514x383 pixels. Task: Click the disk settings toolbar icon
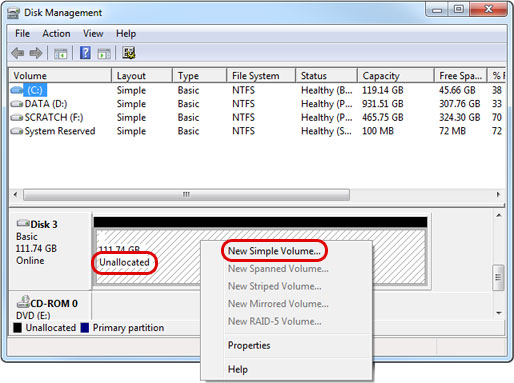128,53
